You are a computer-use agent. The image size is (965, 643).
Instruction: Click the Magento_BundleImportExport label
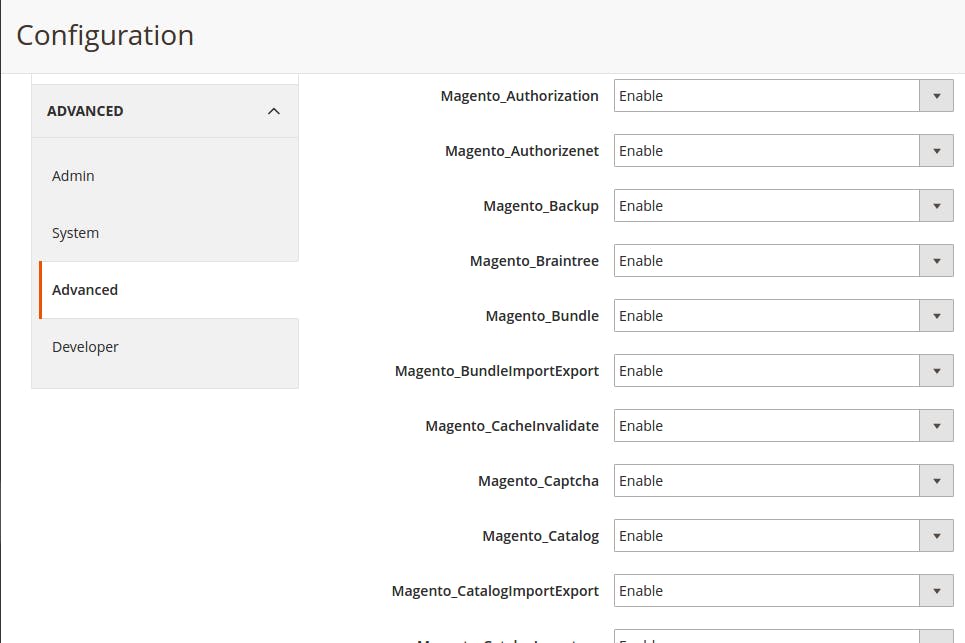(x=497, y=371)
